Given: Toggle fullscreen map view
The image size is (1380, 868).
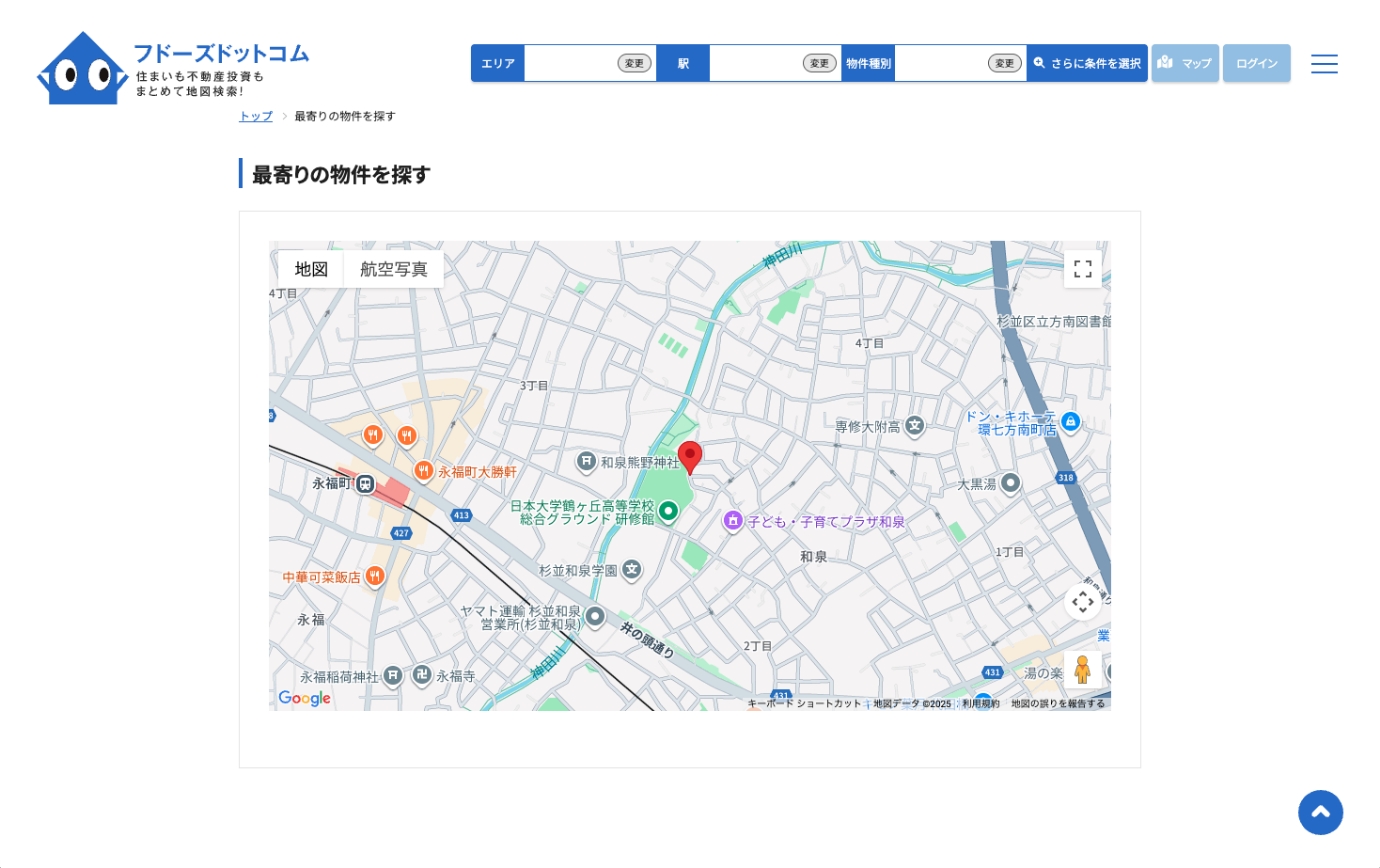Looking at the screenshot, I should click(1082, 268).
